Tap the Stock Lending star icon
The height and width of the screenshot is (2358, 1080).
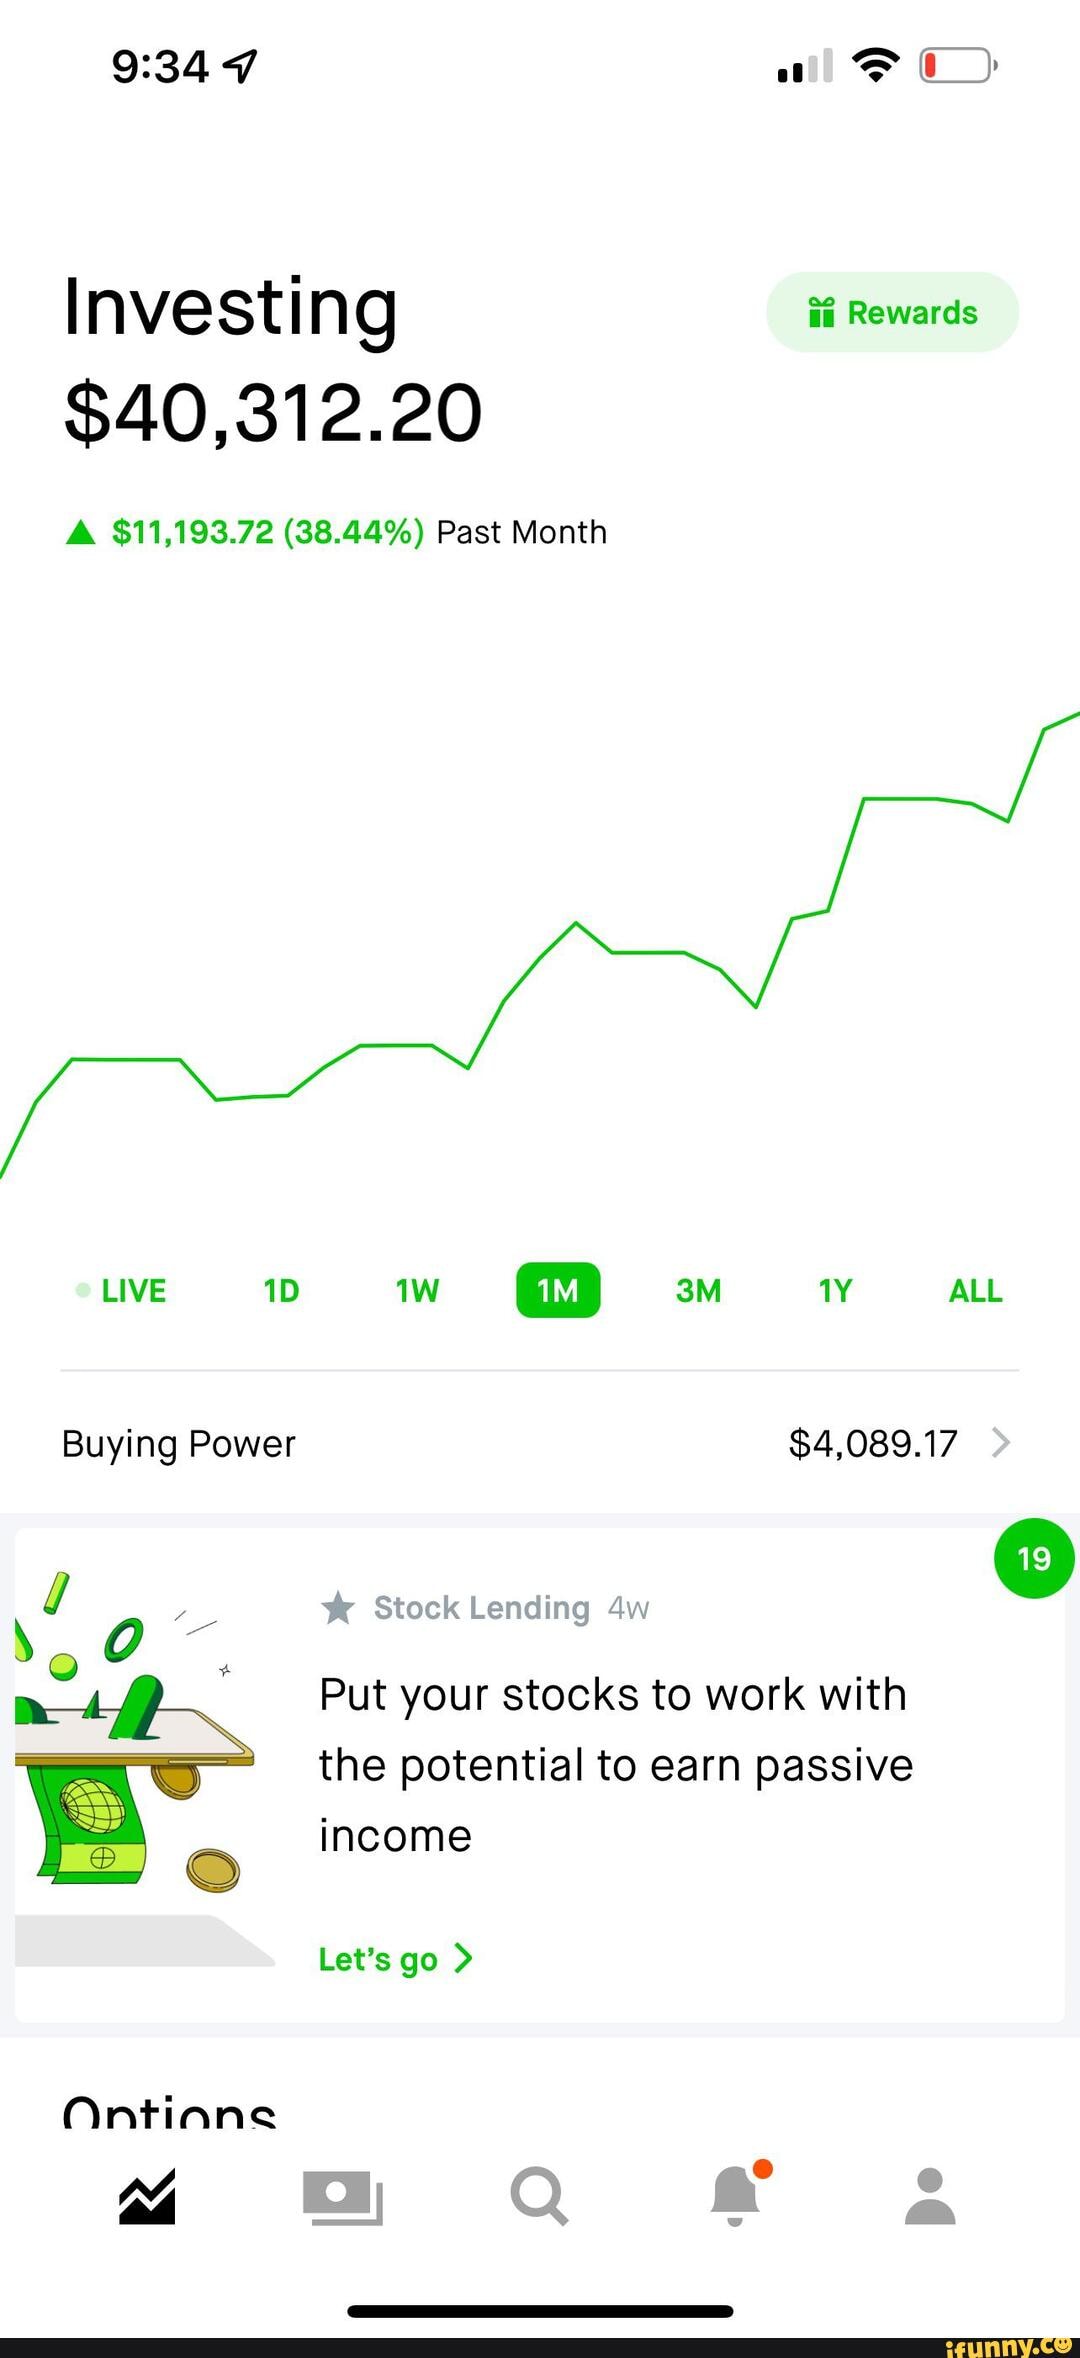coord(338,1608)
